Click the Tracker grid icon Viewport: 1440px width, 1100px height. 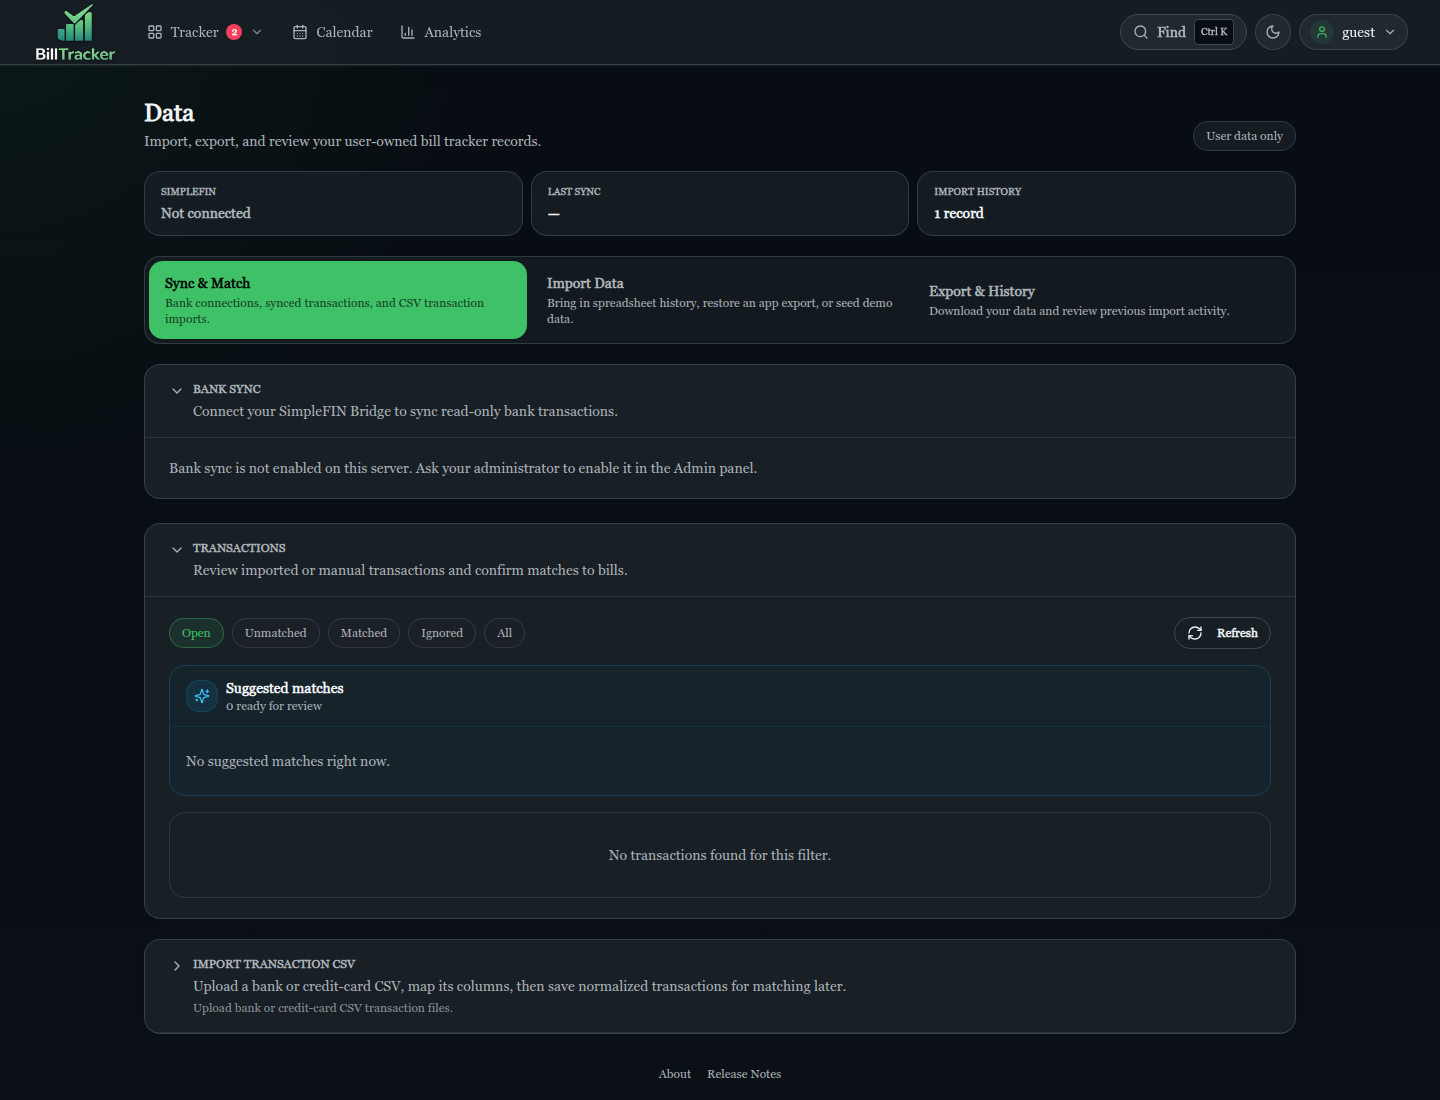(155, 32)
